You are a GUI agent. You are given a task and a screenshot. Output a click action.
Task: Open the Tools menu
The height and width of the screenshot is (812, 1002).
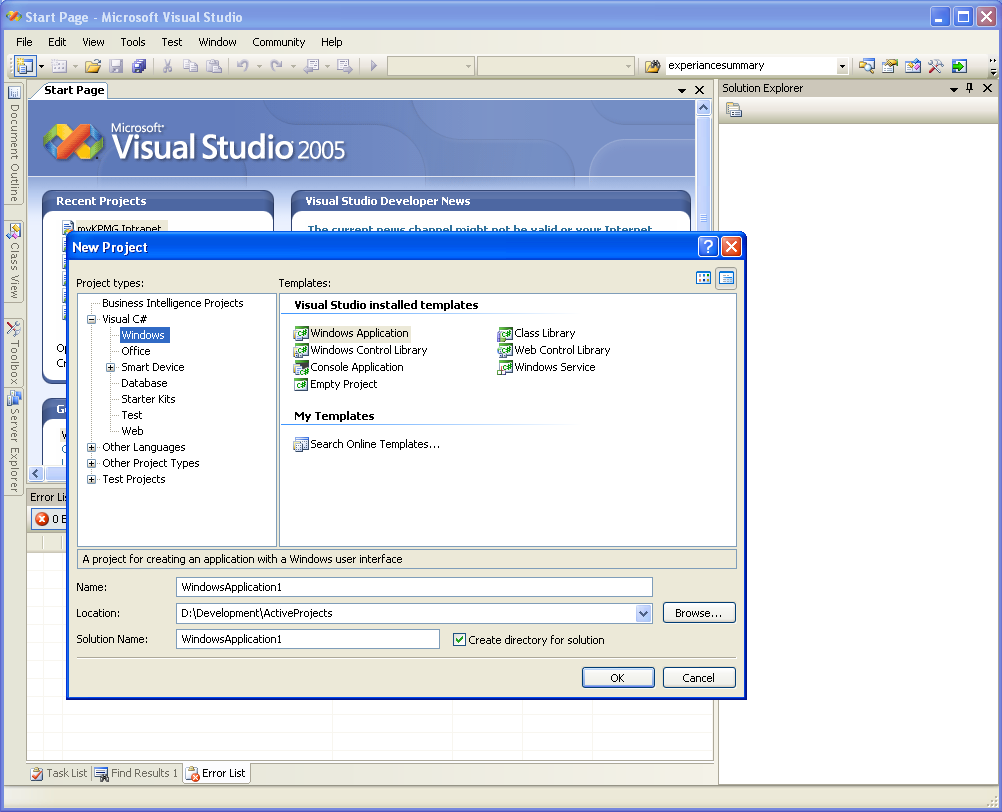(133, 42)
